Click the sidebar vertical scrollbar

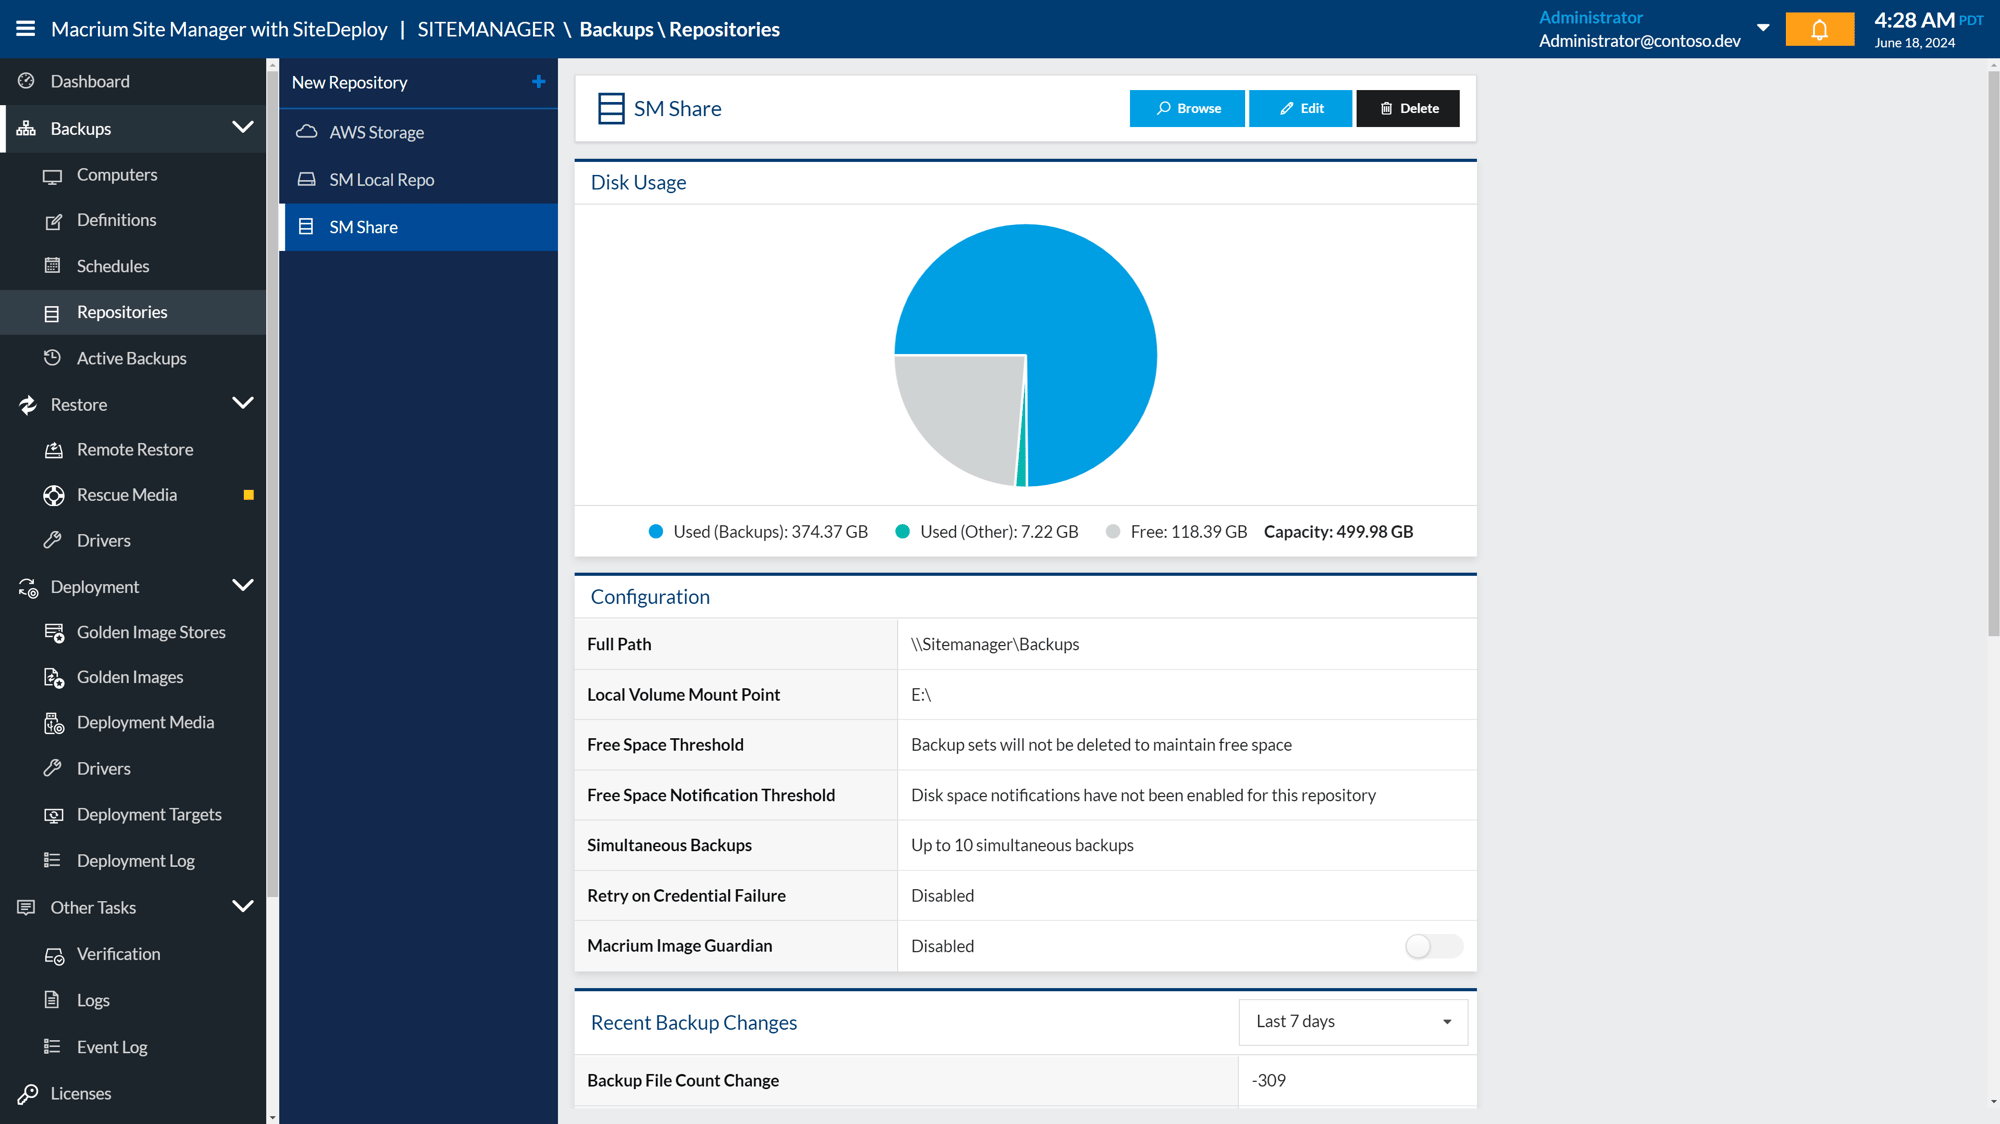pos(272,483)
